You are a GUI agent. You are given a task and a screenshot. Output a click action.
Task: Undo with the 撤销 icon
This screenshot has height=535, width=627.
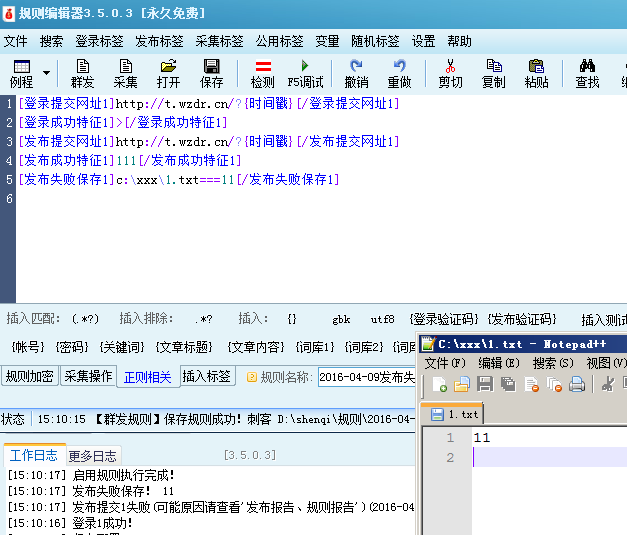[x=356, y=74]
